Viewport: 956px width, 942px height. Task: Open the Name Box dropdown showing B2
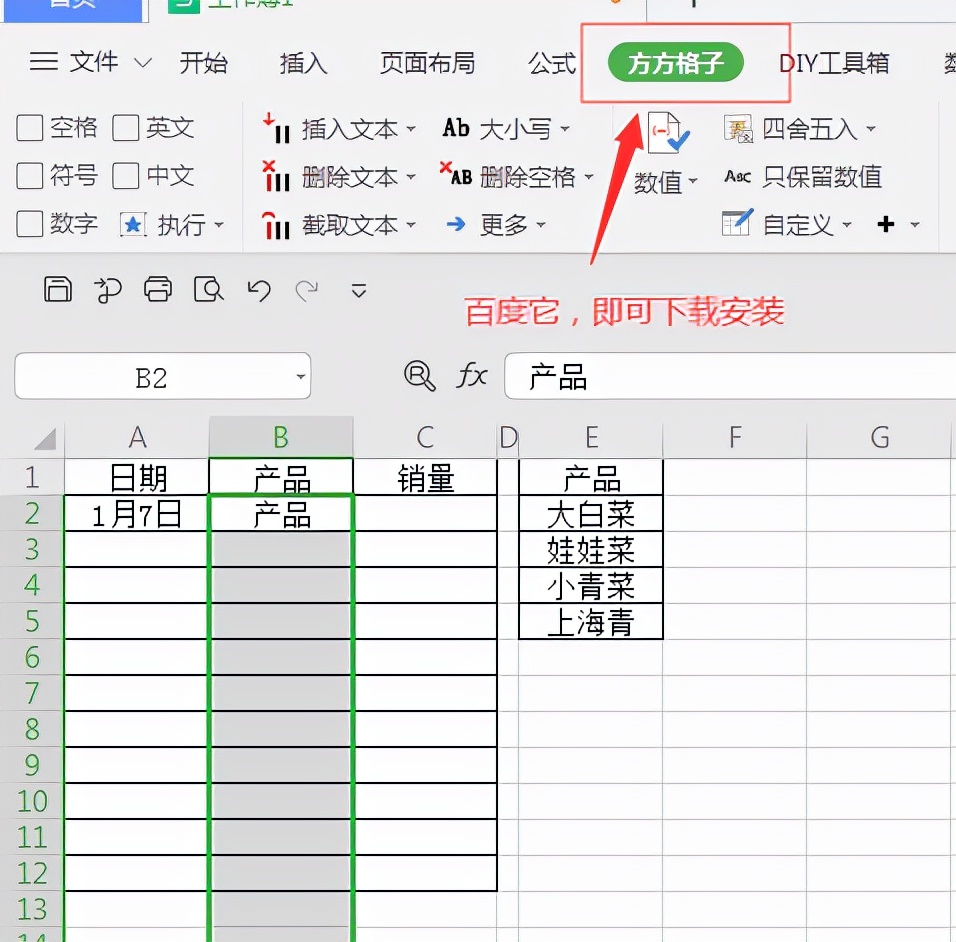300,376
